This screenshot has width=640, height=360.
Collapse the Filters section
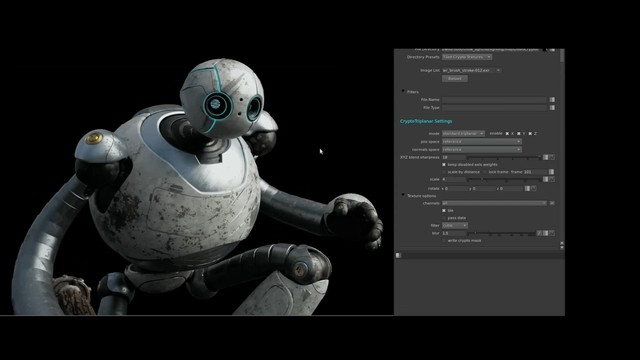pos(403,91)
